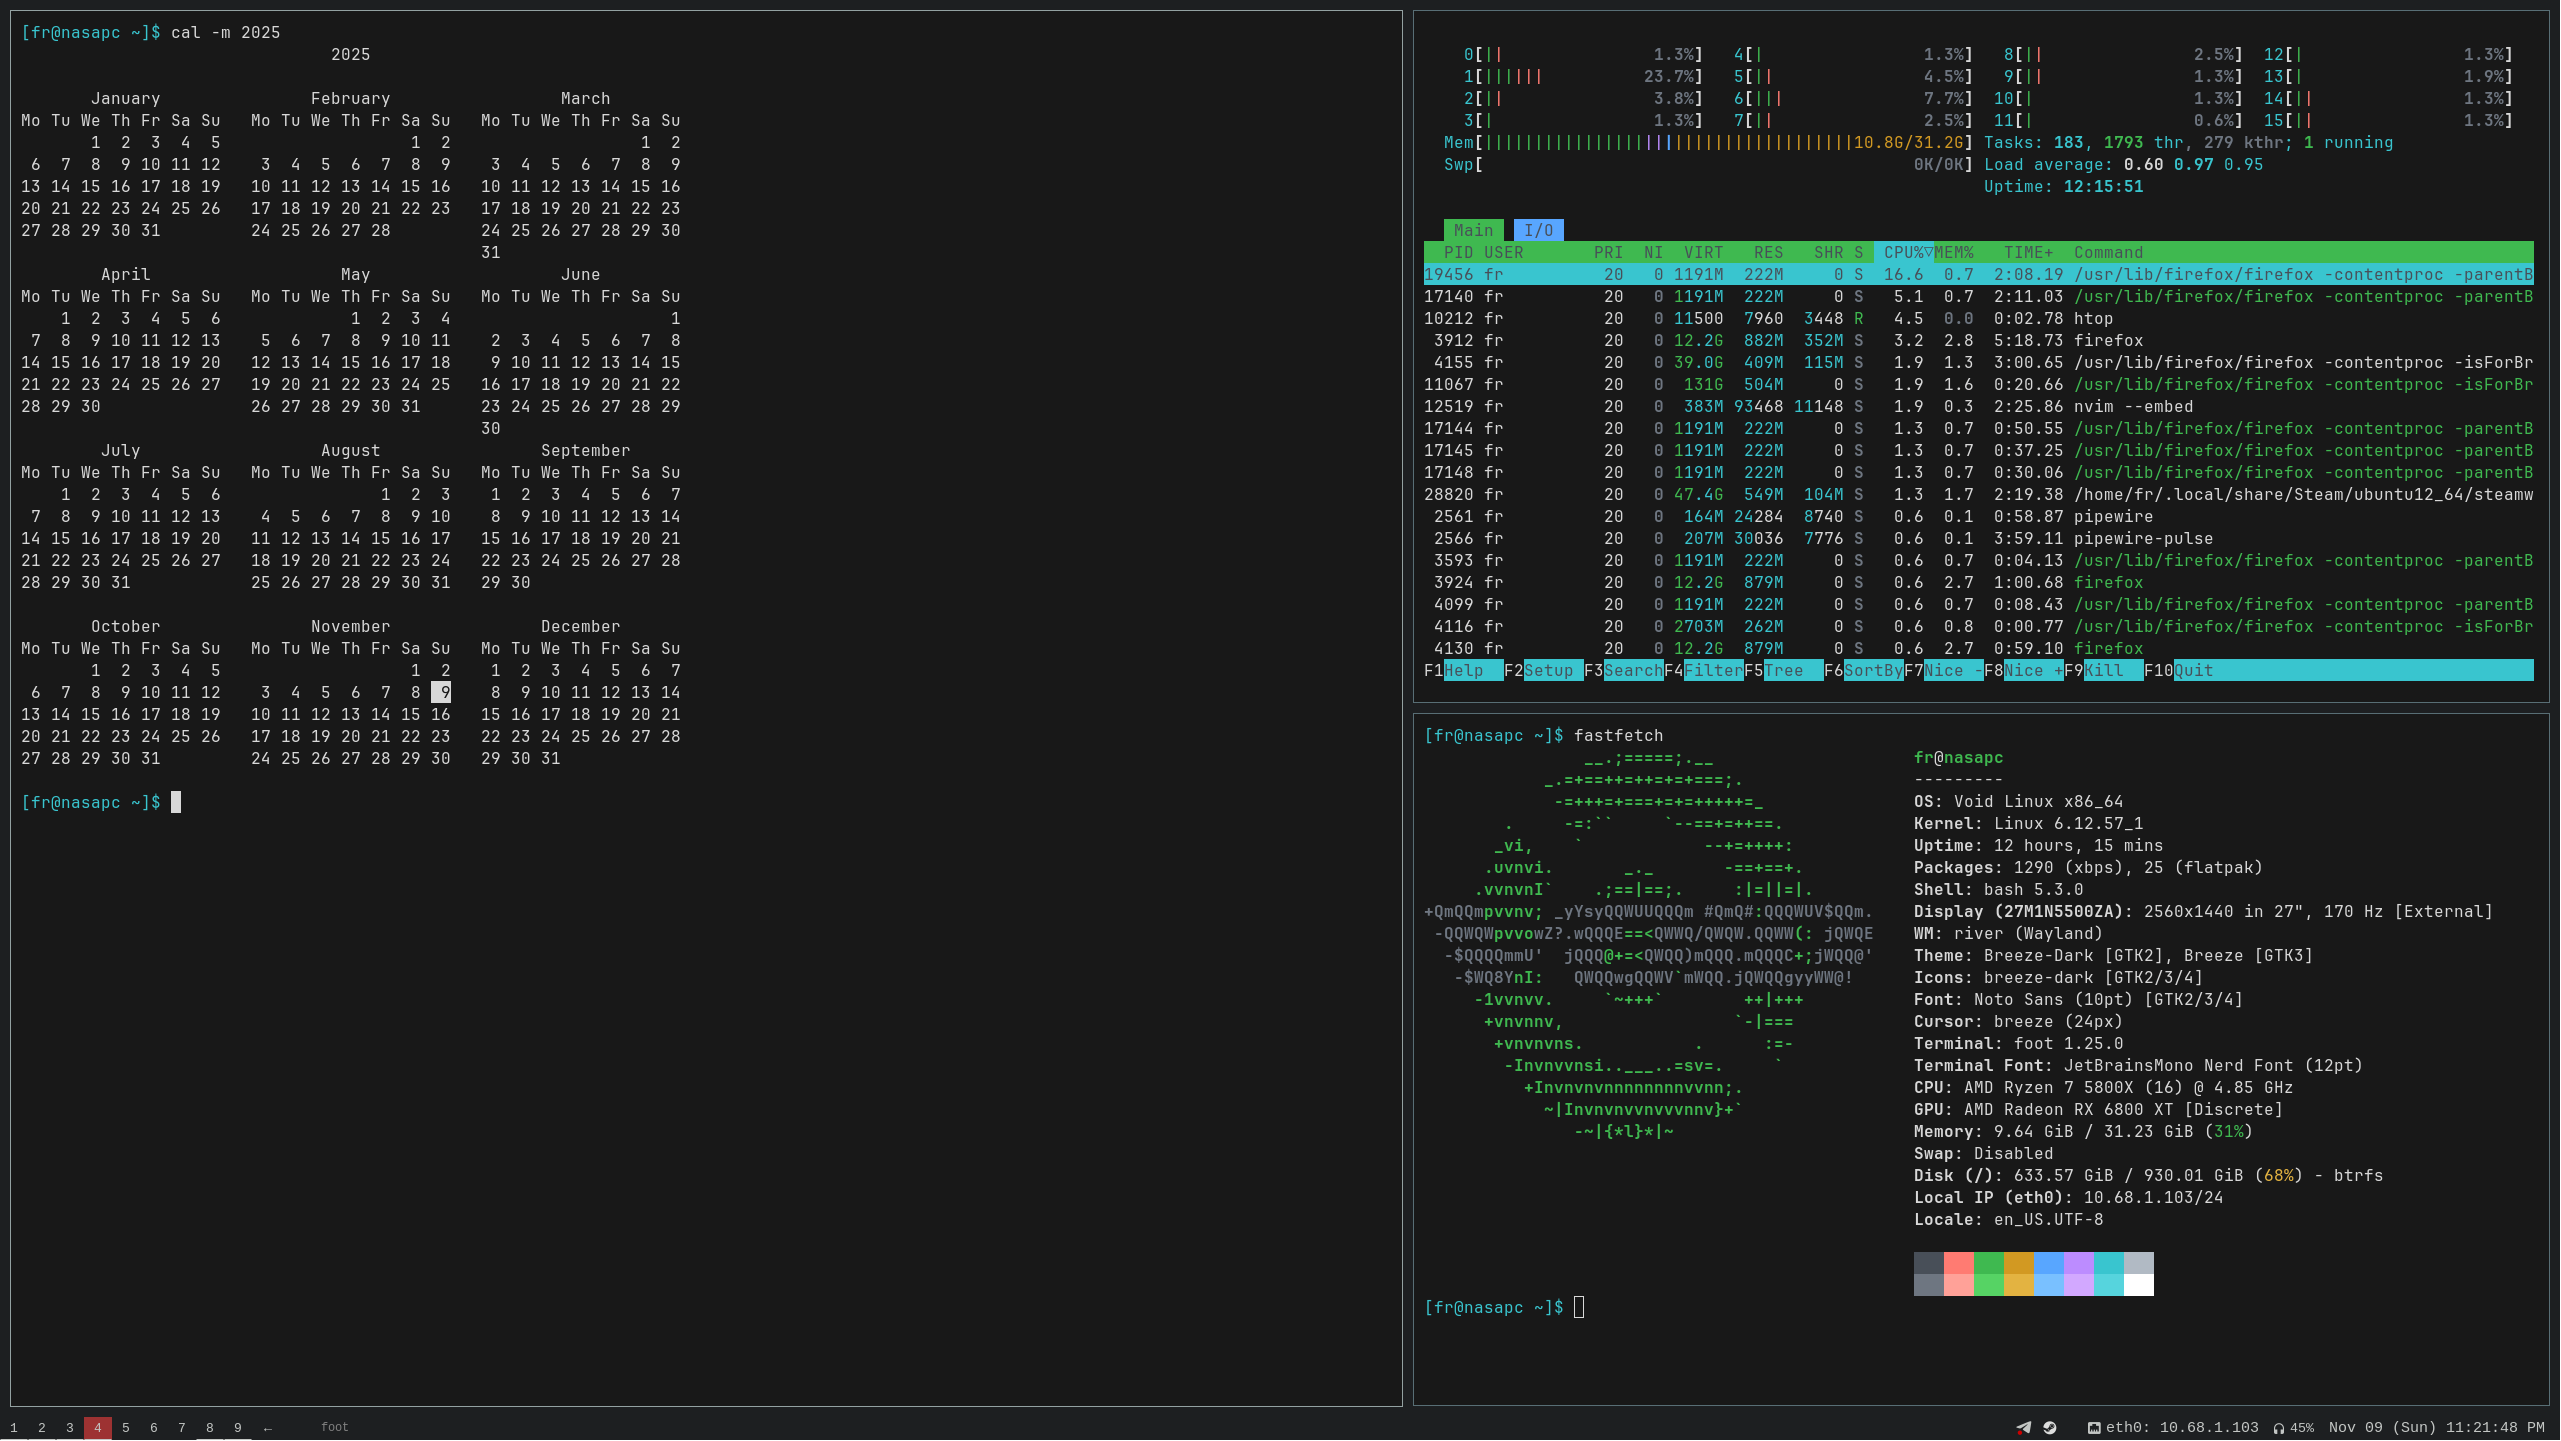
Task: Click the CPU% column sort header
Action: coord(1904,253)
